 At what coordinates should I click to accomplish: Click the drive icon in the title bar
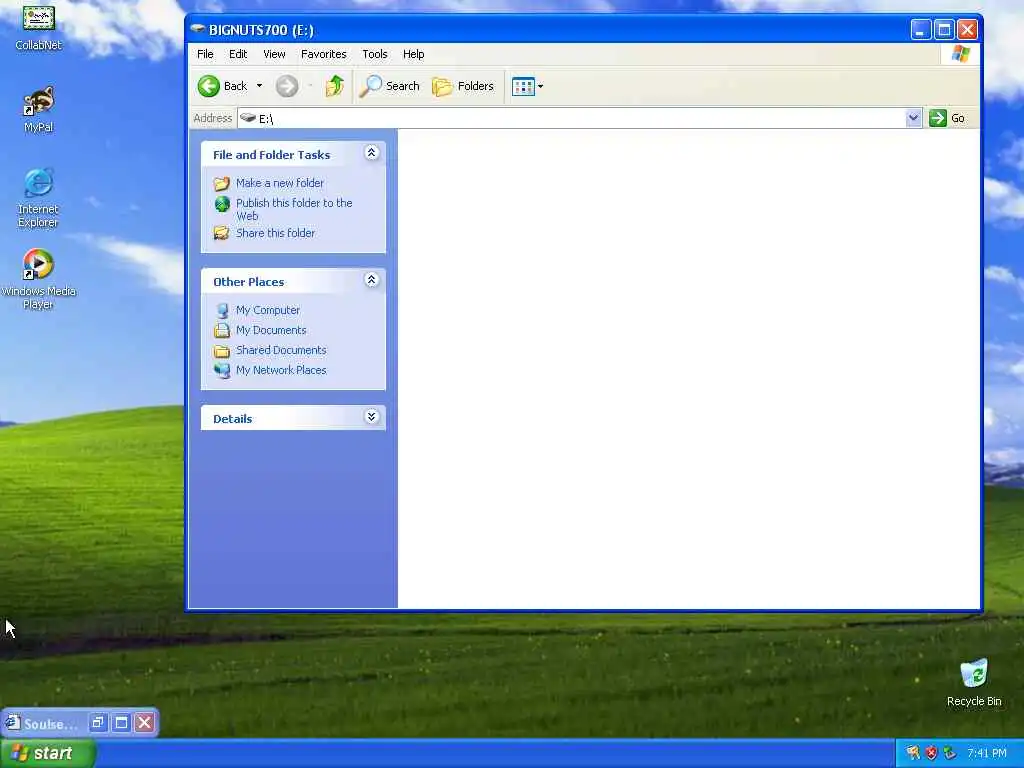click(198, 29)
